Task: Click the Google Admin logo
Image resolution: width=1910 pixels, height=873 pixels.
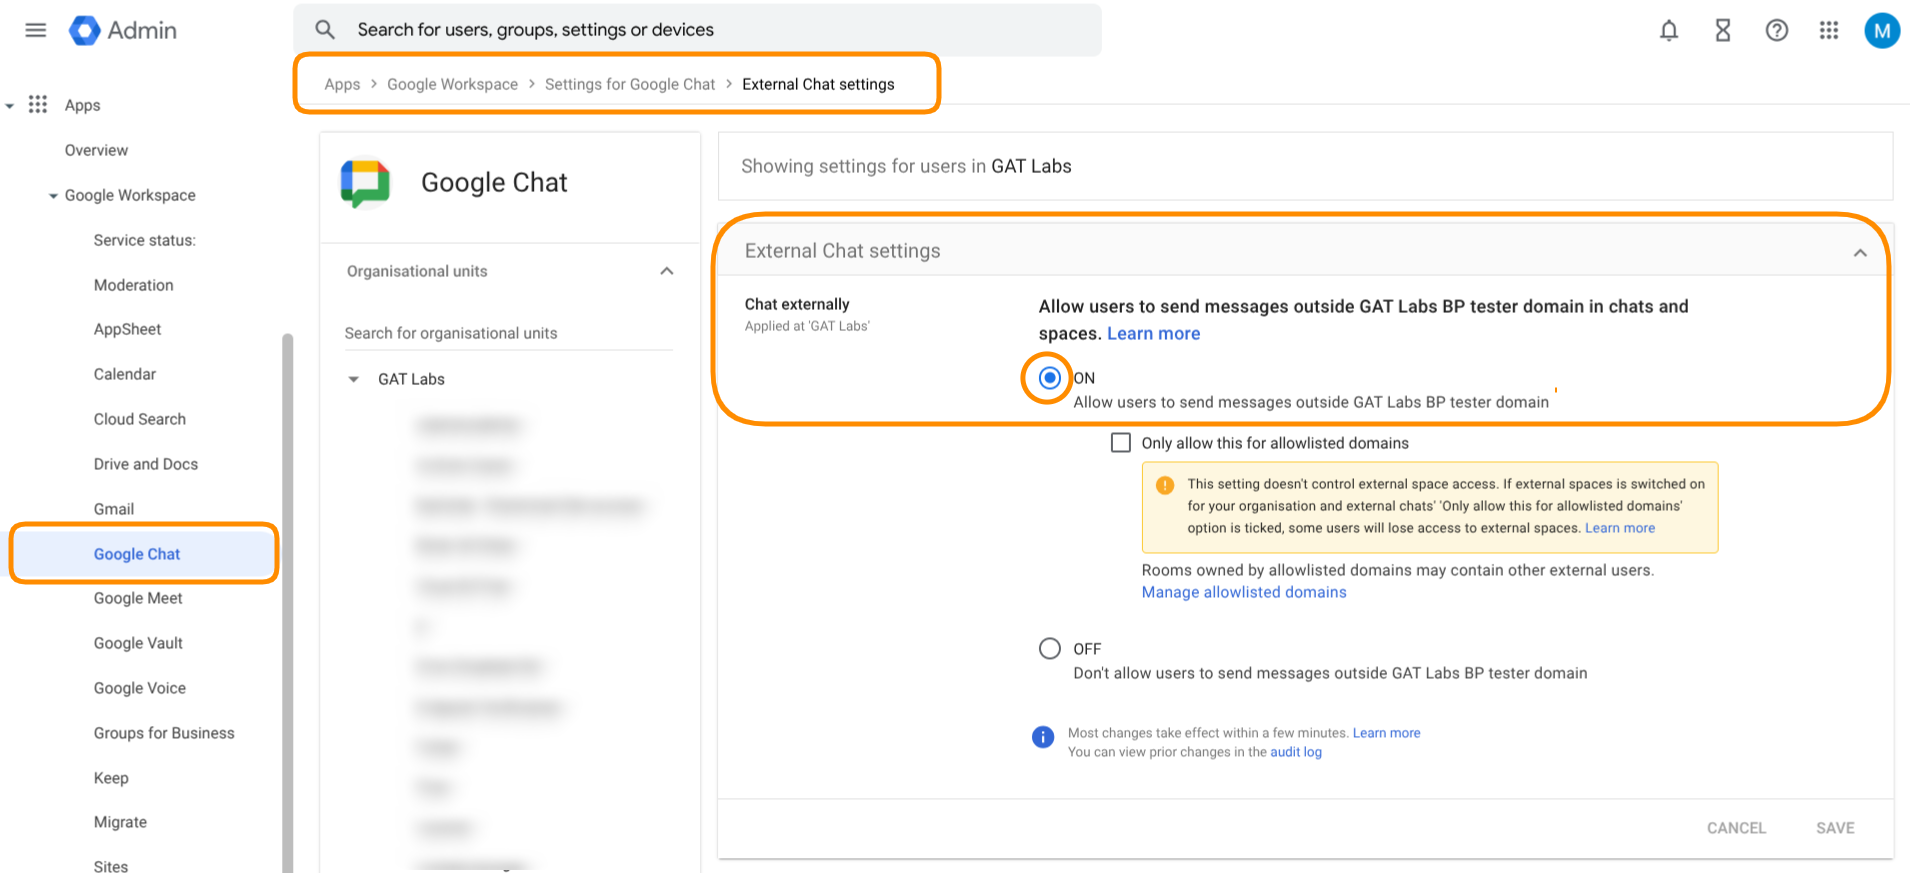Action: coord(123,31)
